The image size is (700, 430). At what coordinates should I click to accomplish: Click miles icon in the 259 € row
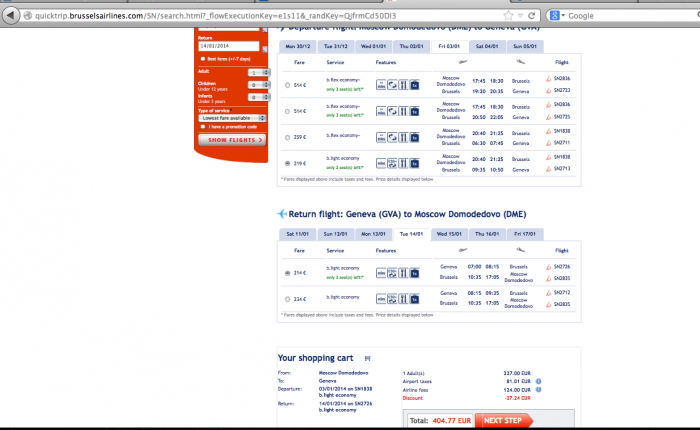pyautogui.click(x=381, y=137)
